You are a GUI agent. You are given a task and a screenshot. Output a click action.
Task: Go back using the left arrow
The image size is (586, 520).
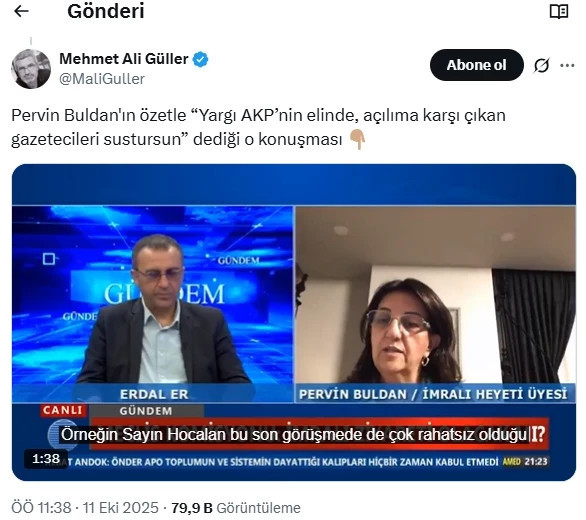coord(21,11)
